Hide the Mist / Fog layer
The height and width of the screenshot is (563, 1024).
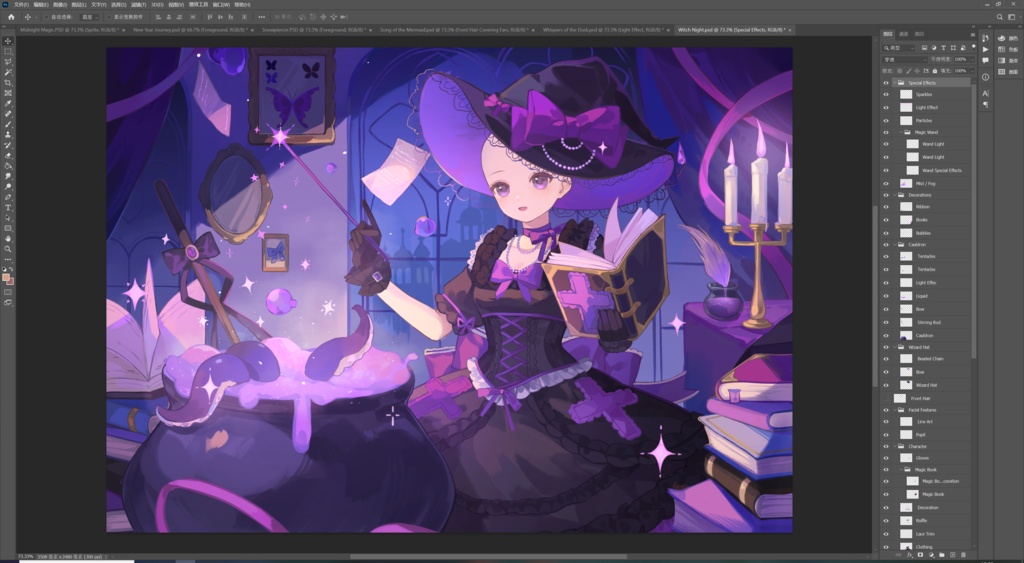[x=886, y=184]
